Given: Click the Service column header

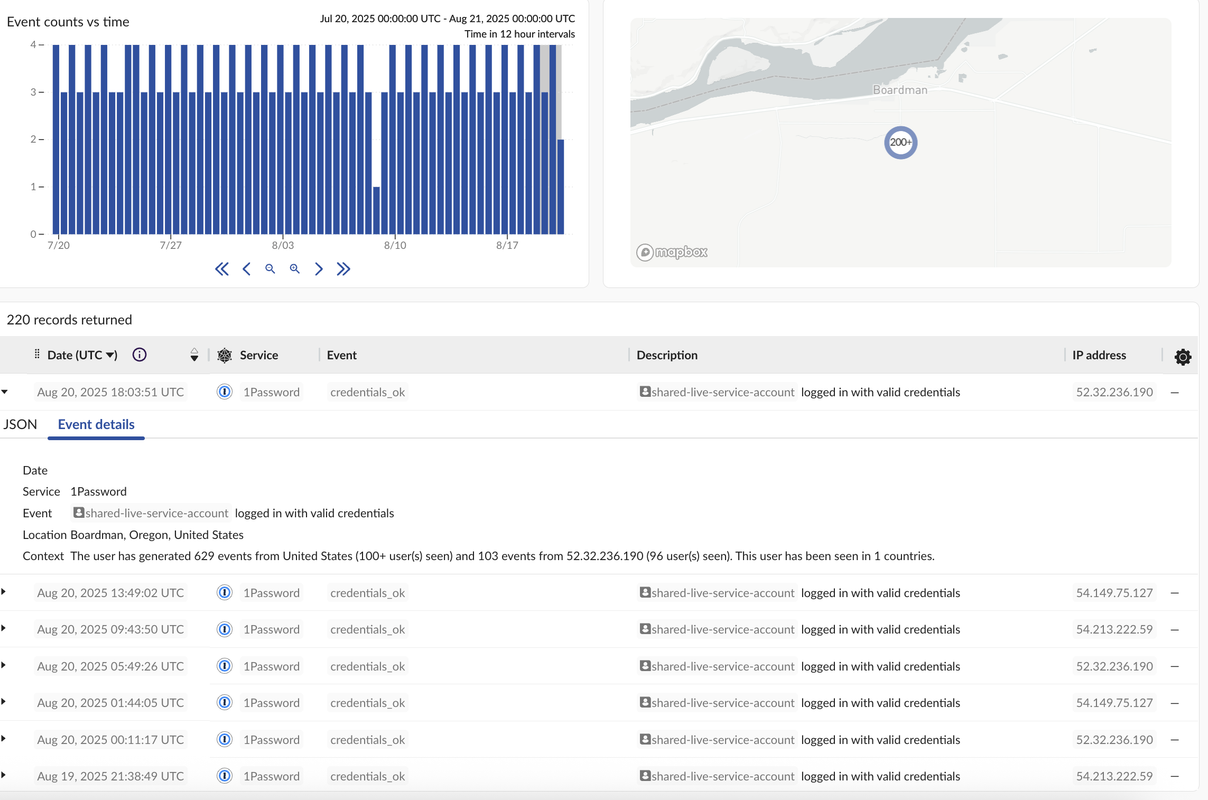Looking at the screenshot, I should tap(259, 355).
